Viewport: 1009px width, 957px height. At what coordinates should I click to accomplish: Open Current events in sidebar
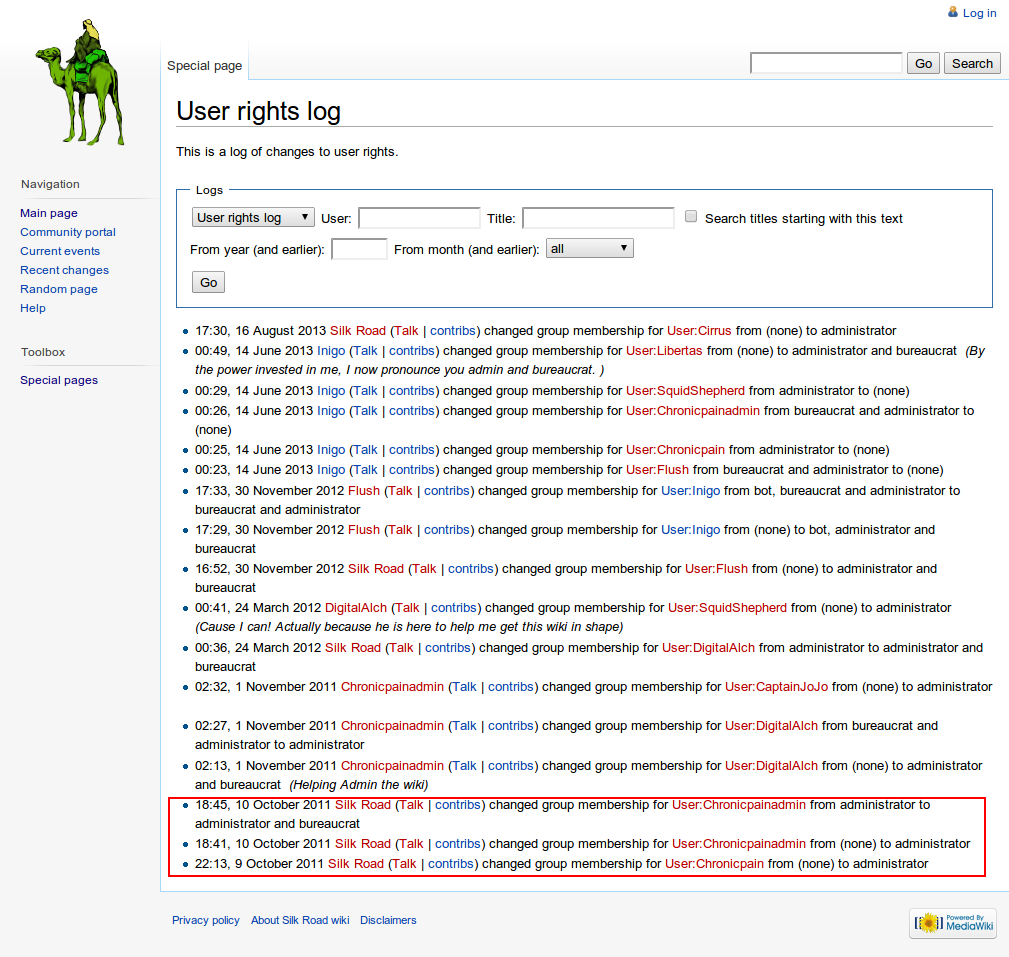[x=60, y=251]
